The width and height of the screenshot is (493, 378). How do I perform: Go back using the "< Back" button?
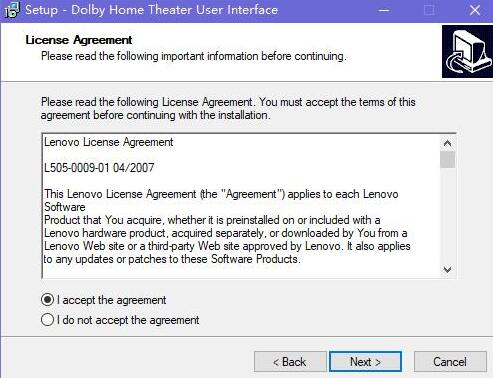290,362
